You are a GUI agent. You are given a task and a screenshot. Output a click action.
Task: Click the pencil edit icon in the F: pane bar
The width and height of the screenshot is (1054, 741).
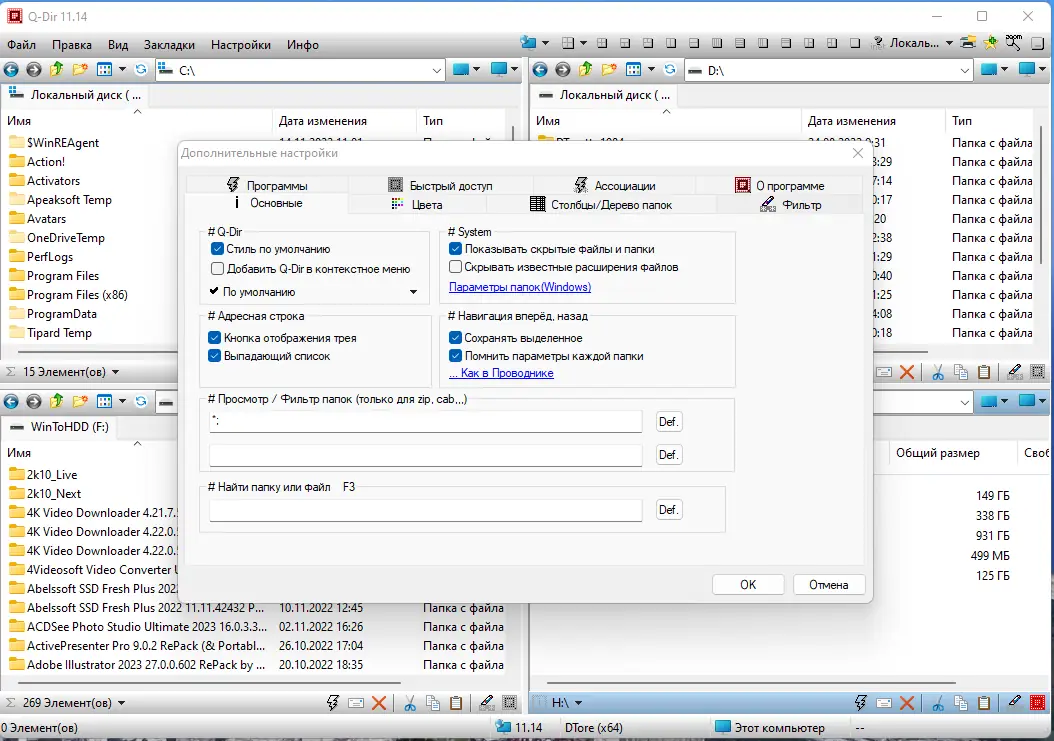[487, 703]
